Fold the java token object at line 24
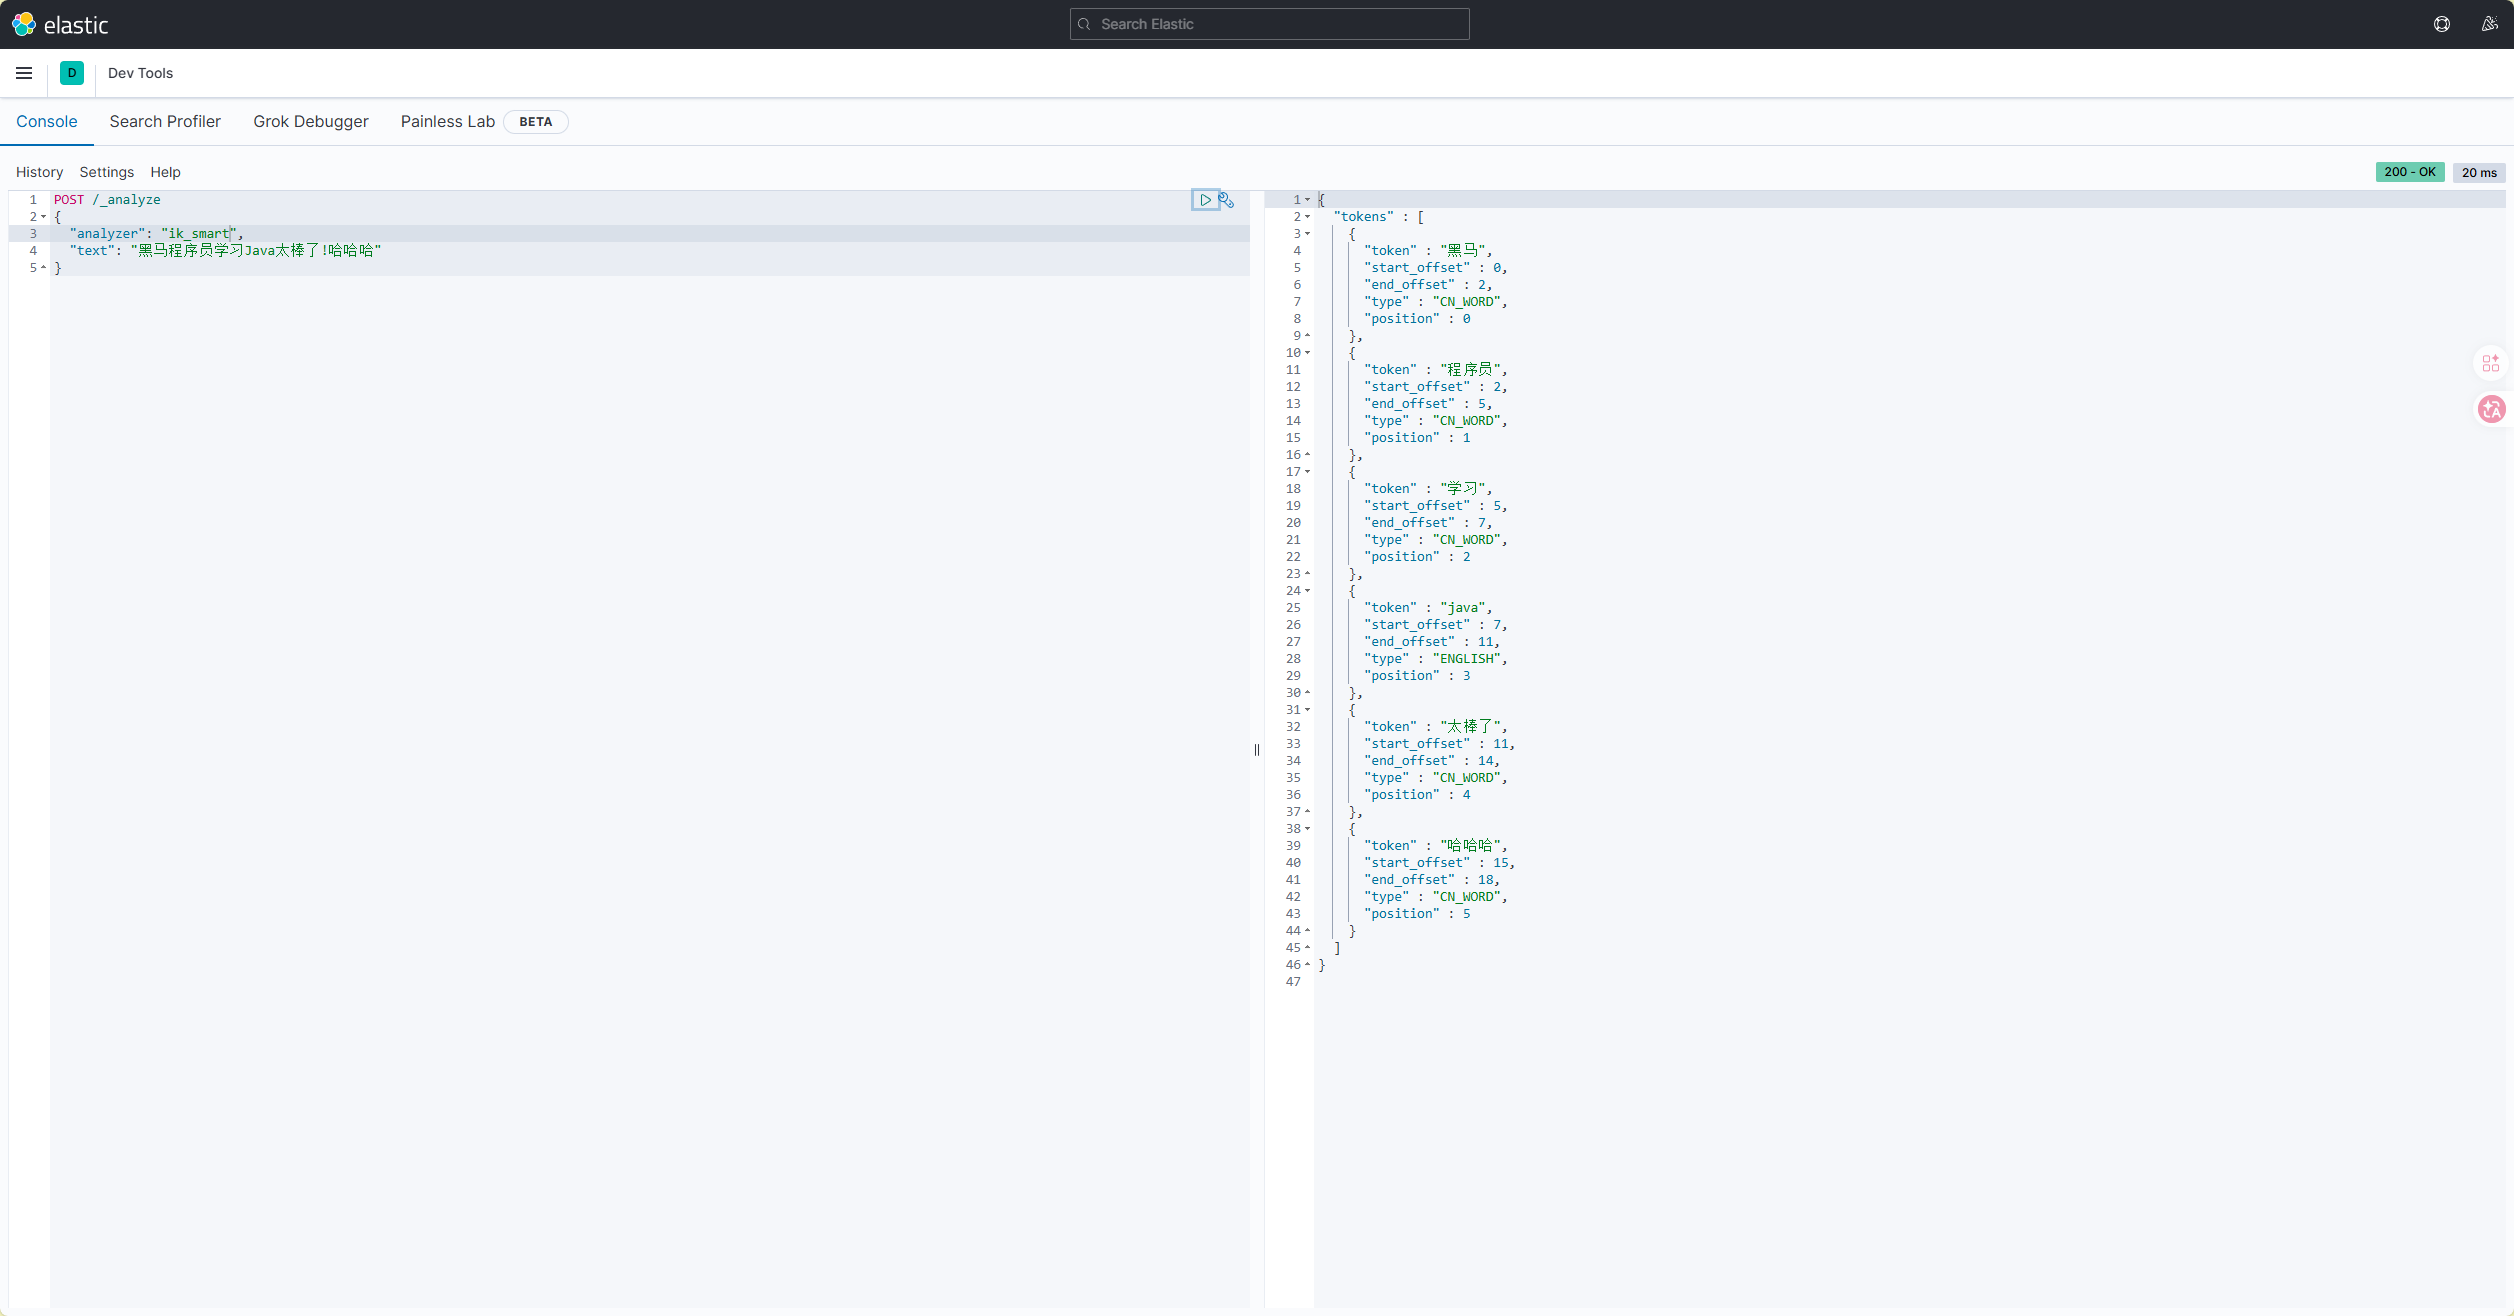Image resolution: width=2514 pixels, height=1316 pixels. 1307,591
